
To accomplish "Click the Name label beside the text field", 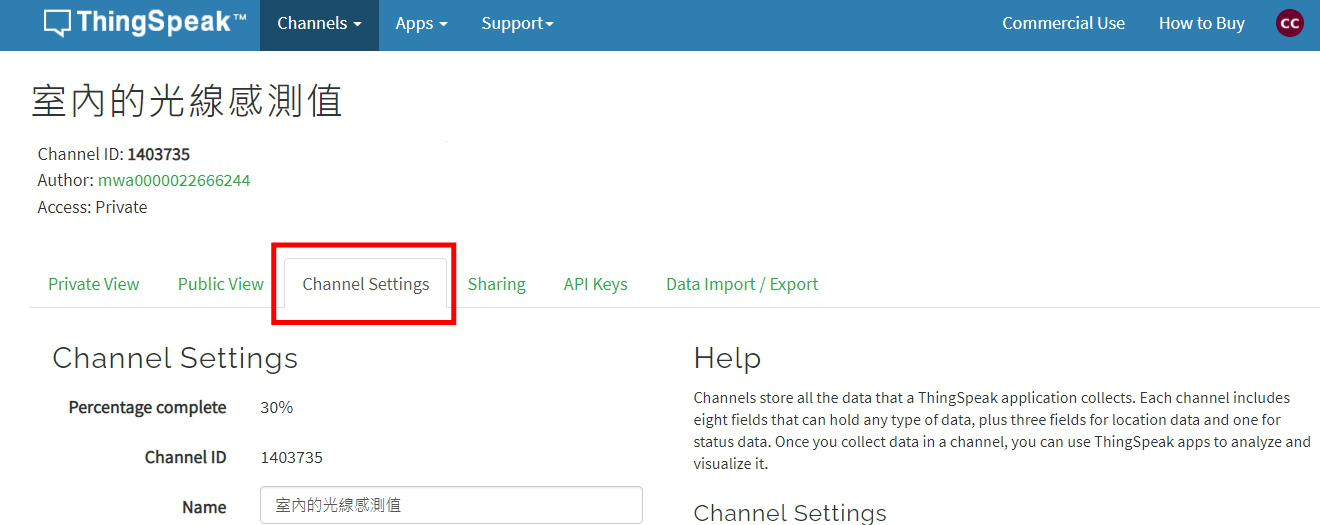I will click(x=204, y=507).
